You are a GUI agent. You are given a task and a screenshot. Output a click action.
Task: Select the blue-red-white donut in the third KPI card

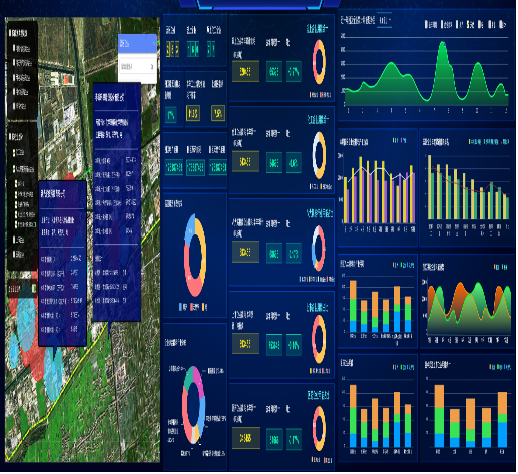pos(319,249)
